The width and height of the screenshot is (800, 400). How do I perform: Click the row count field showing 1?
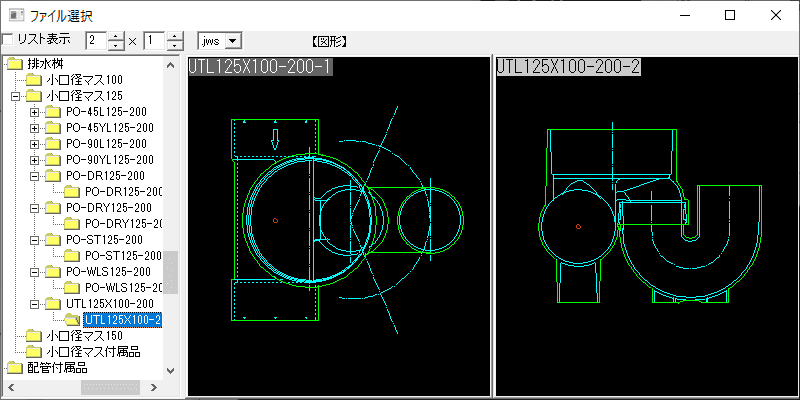[x=155, y=41]
